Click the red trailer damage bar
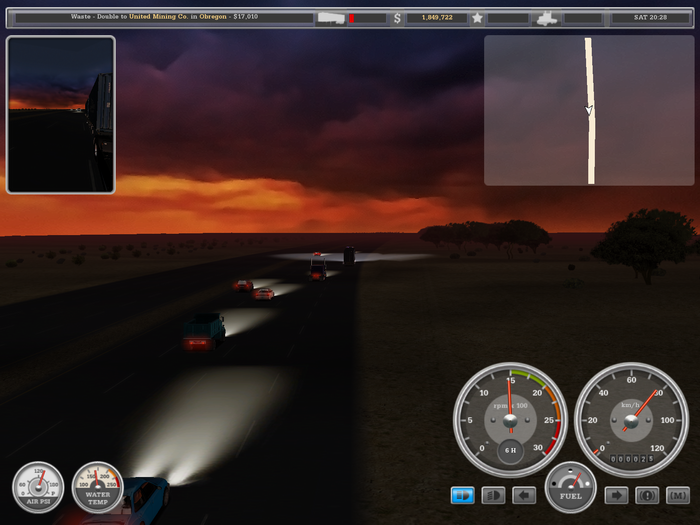 point(352,18)
